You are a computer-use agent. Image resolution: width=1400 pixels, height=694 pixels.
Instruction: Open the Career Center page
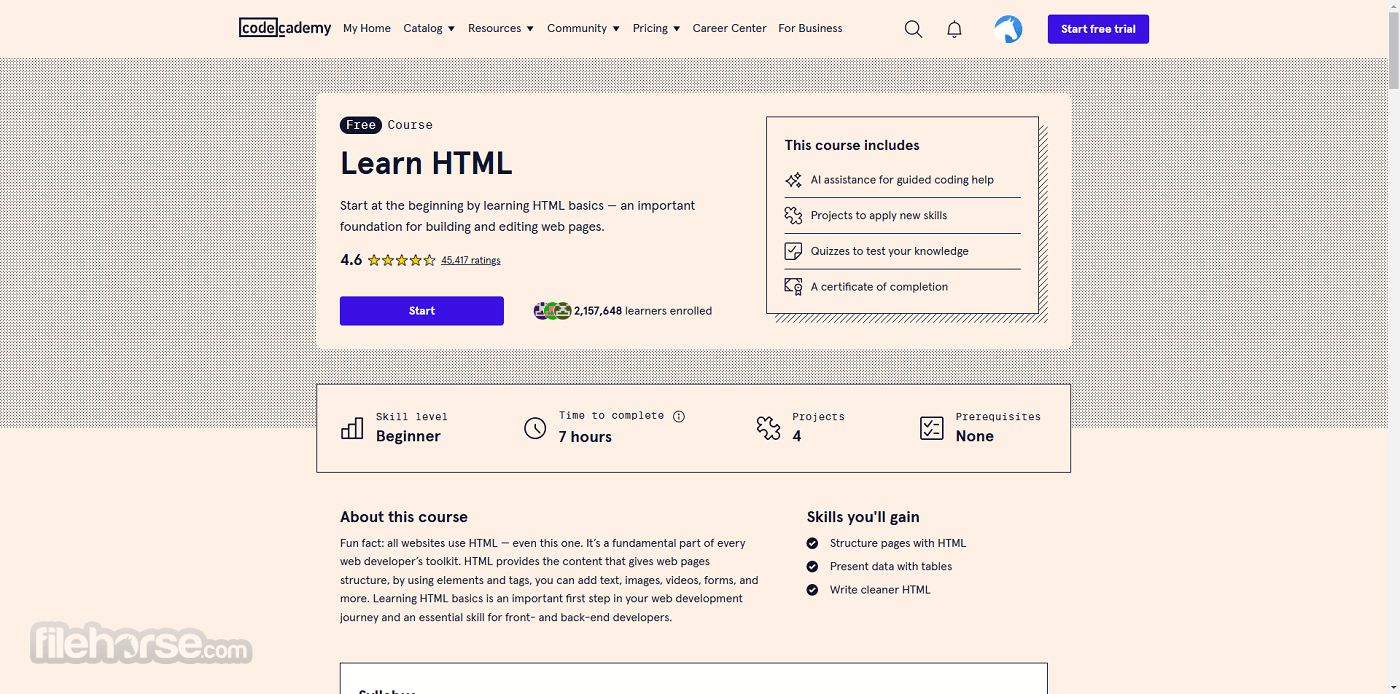tap(729, 28)
